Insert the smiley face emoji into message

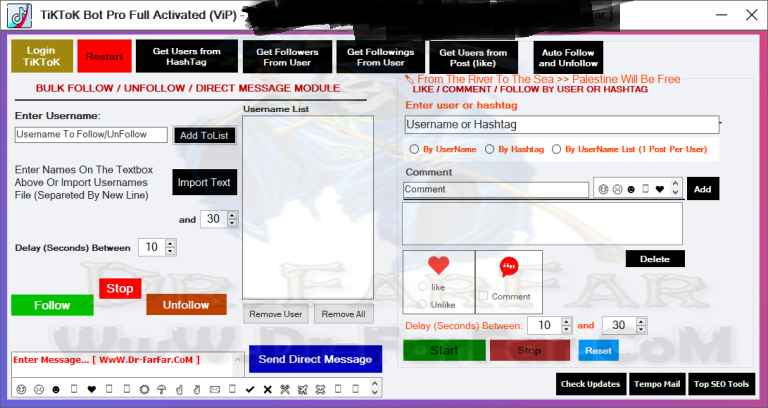20,388
